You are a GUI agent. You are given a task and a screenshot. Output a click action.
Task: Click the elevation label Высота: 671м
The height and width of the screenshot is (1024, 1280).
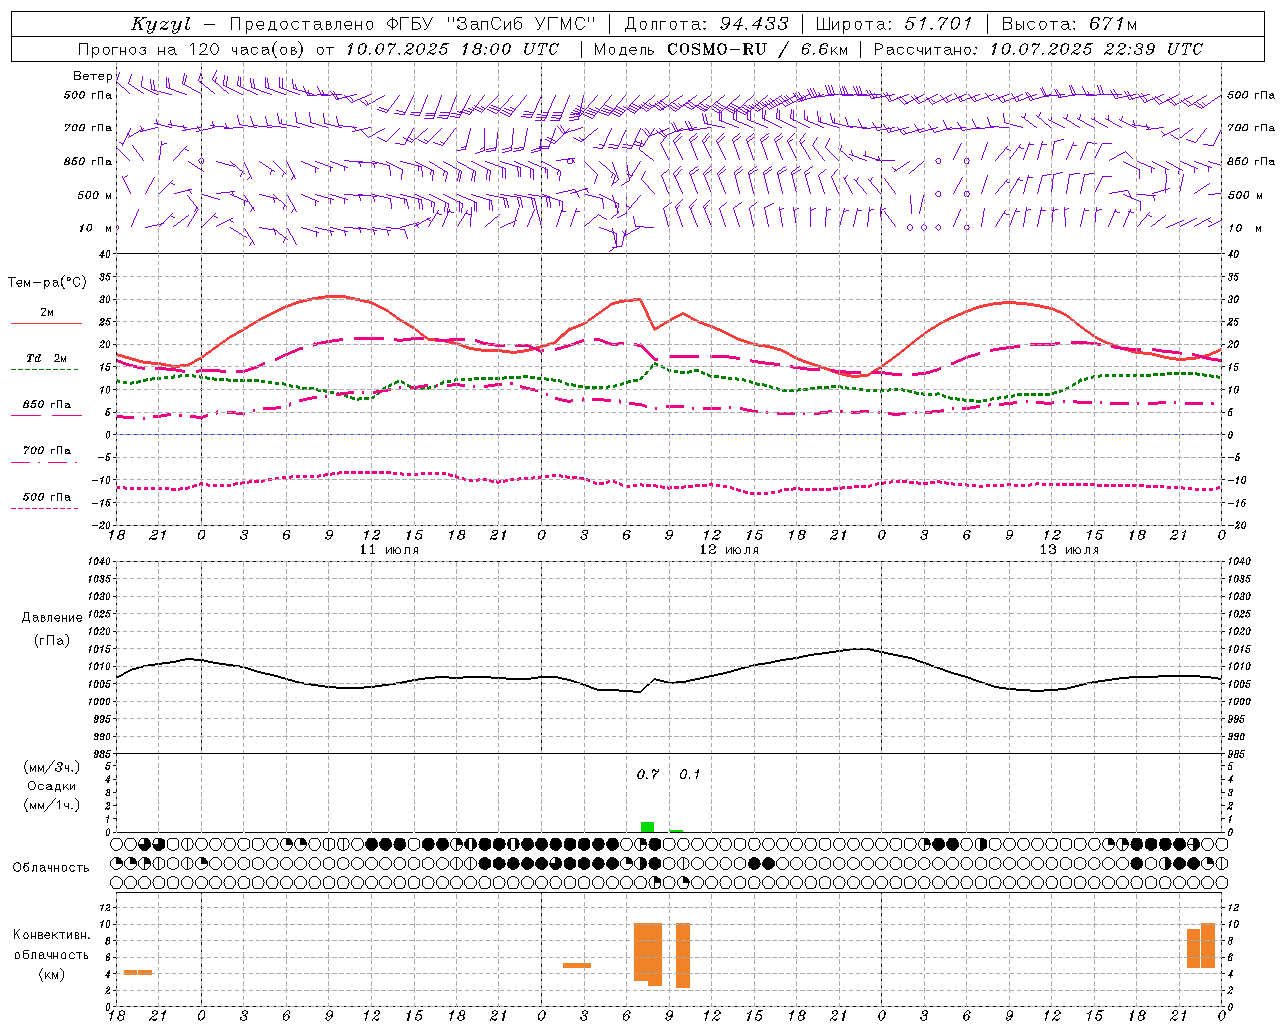1069,24
